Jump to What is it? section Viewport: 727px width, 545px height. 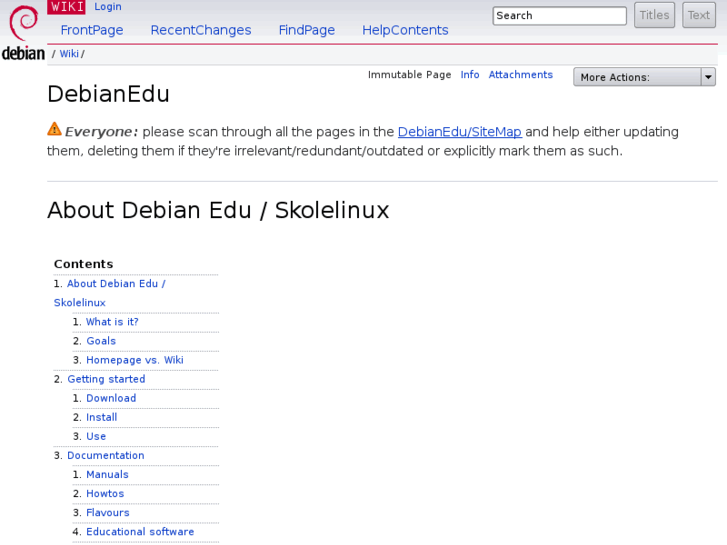point(112,322)
